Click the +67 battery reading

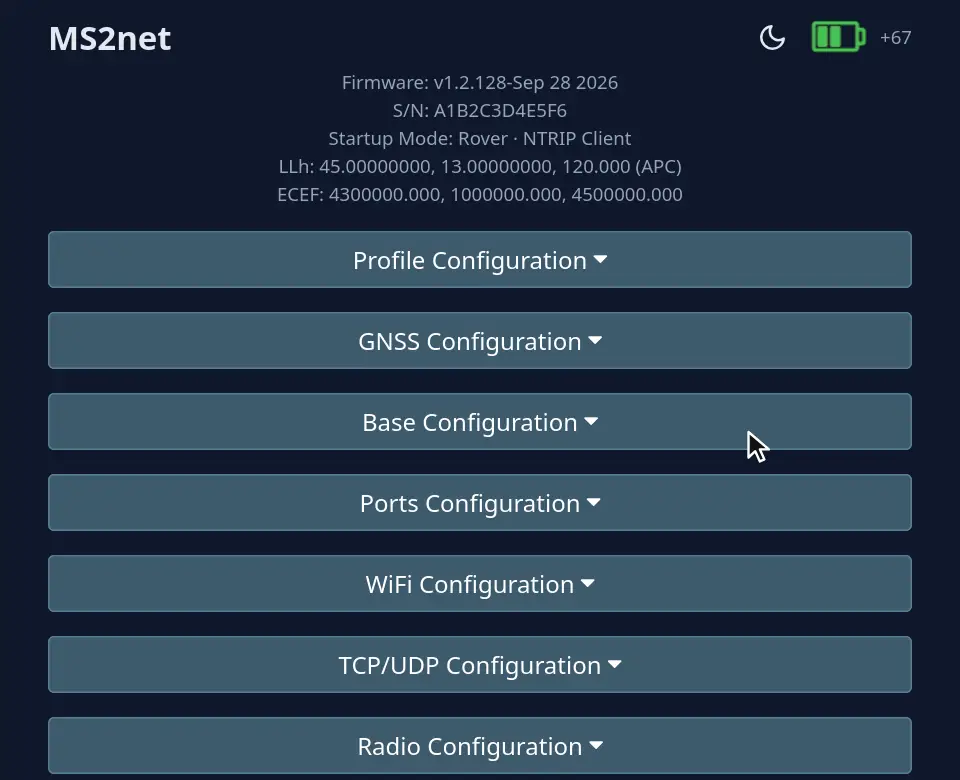895,37
